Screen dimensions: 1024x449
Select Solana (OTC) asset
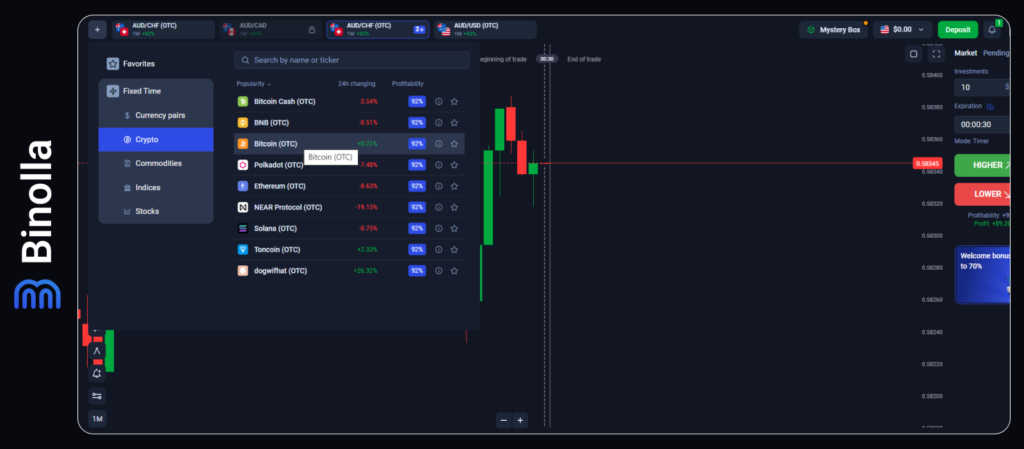[x=349, y=228]
